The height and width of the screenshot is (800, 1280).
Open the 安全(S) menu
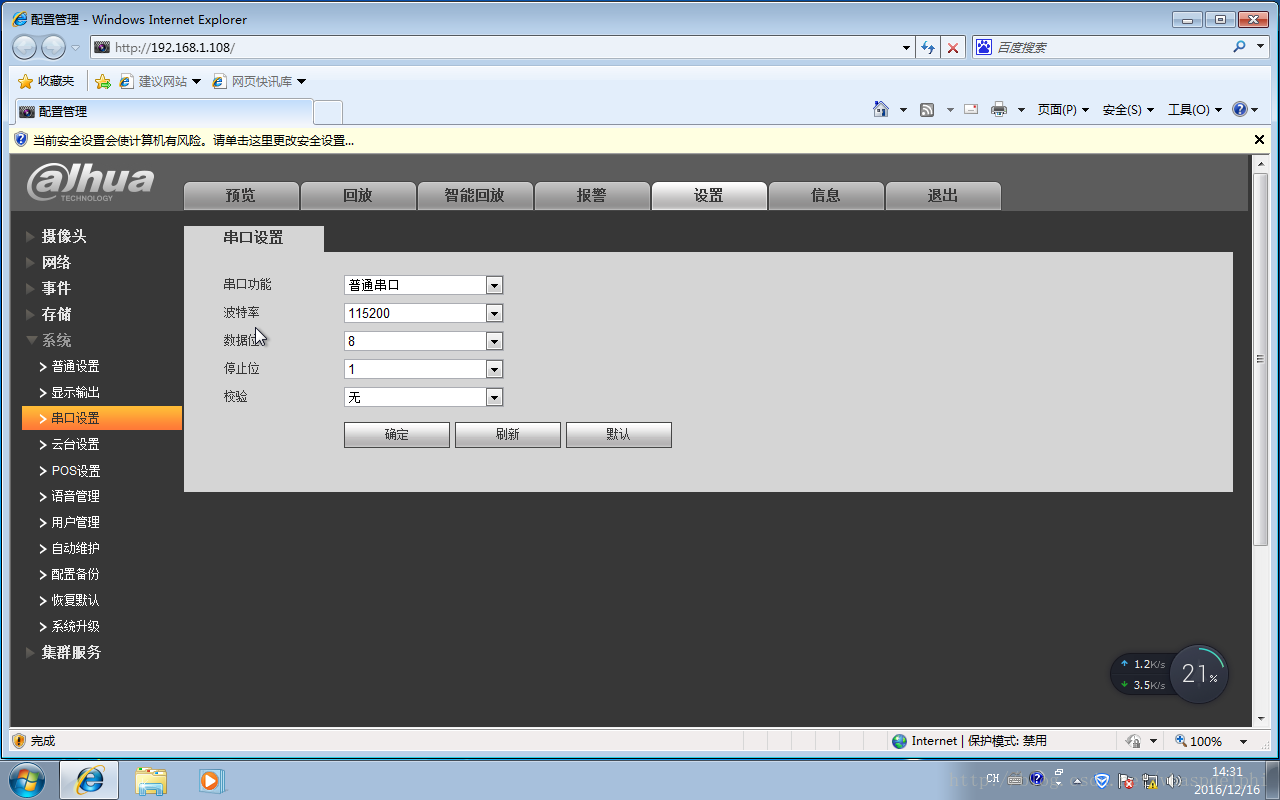tap(1128, 110)
